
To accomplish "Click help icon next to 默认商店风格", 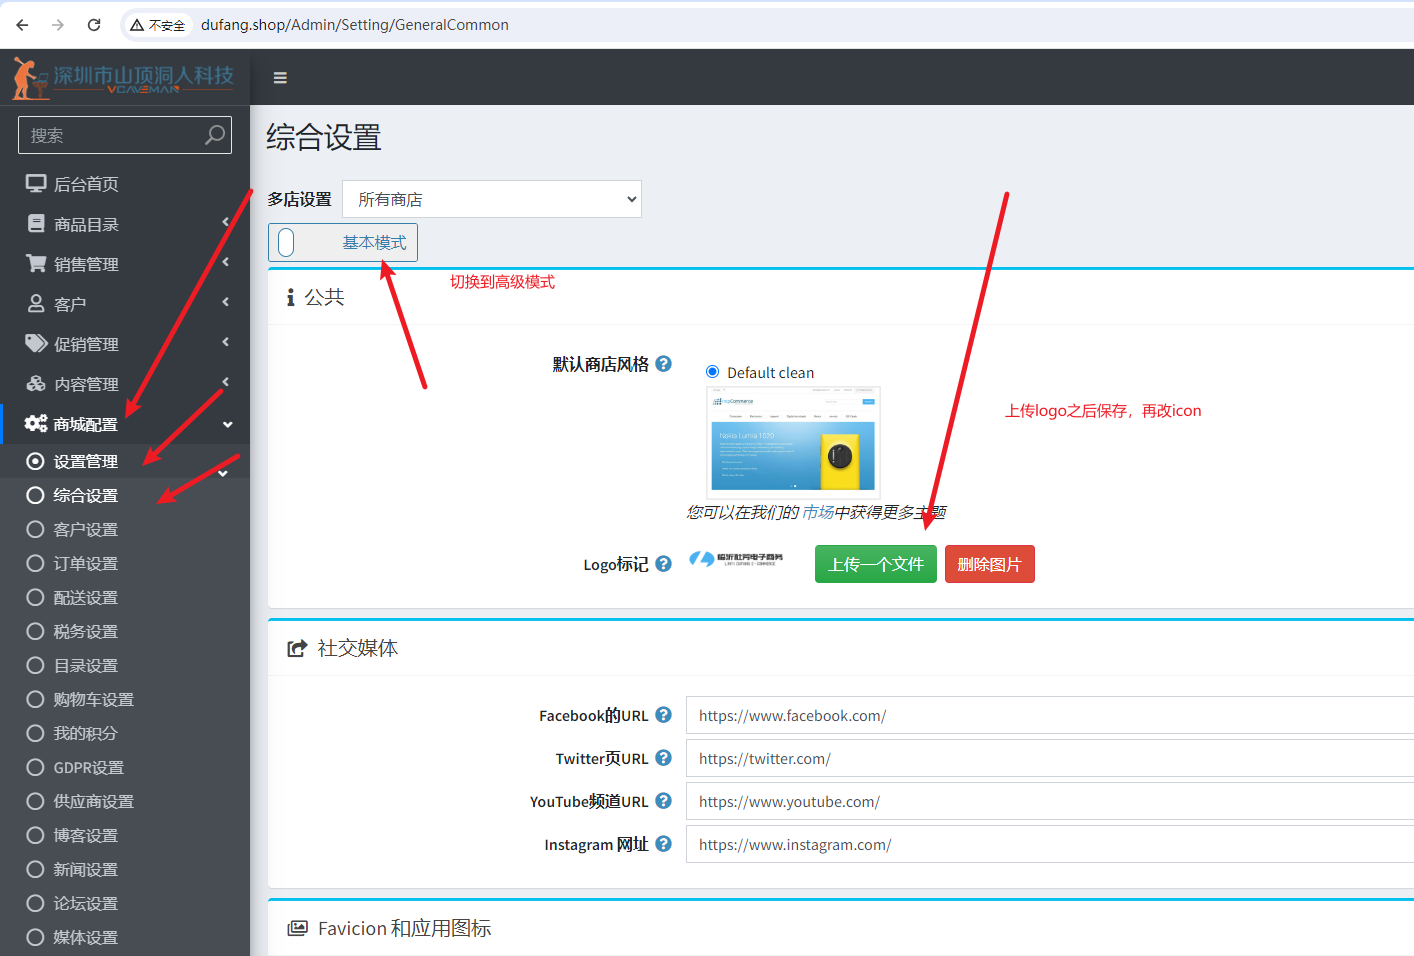I will [663, 364].
